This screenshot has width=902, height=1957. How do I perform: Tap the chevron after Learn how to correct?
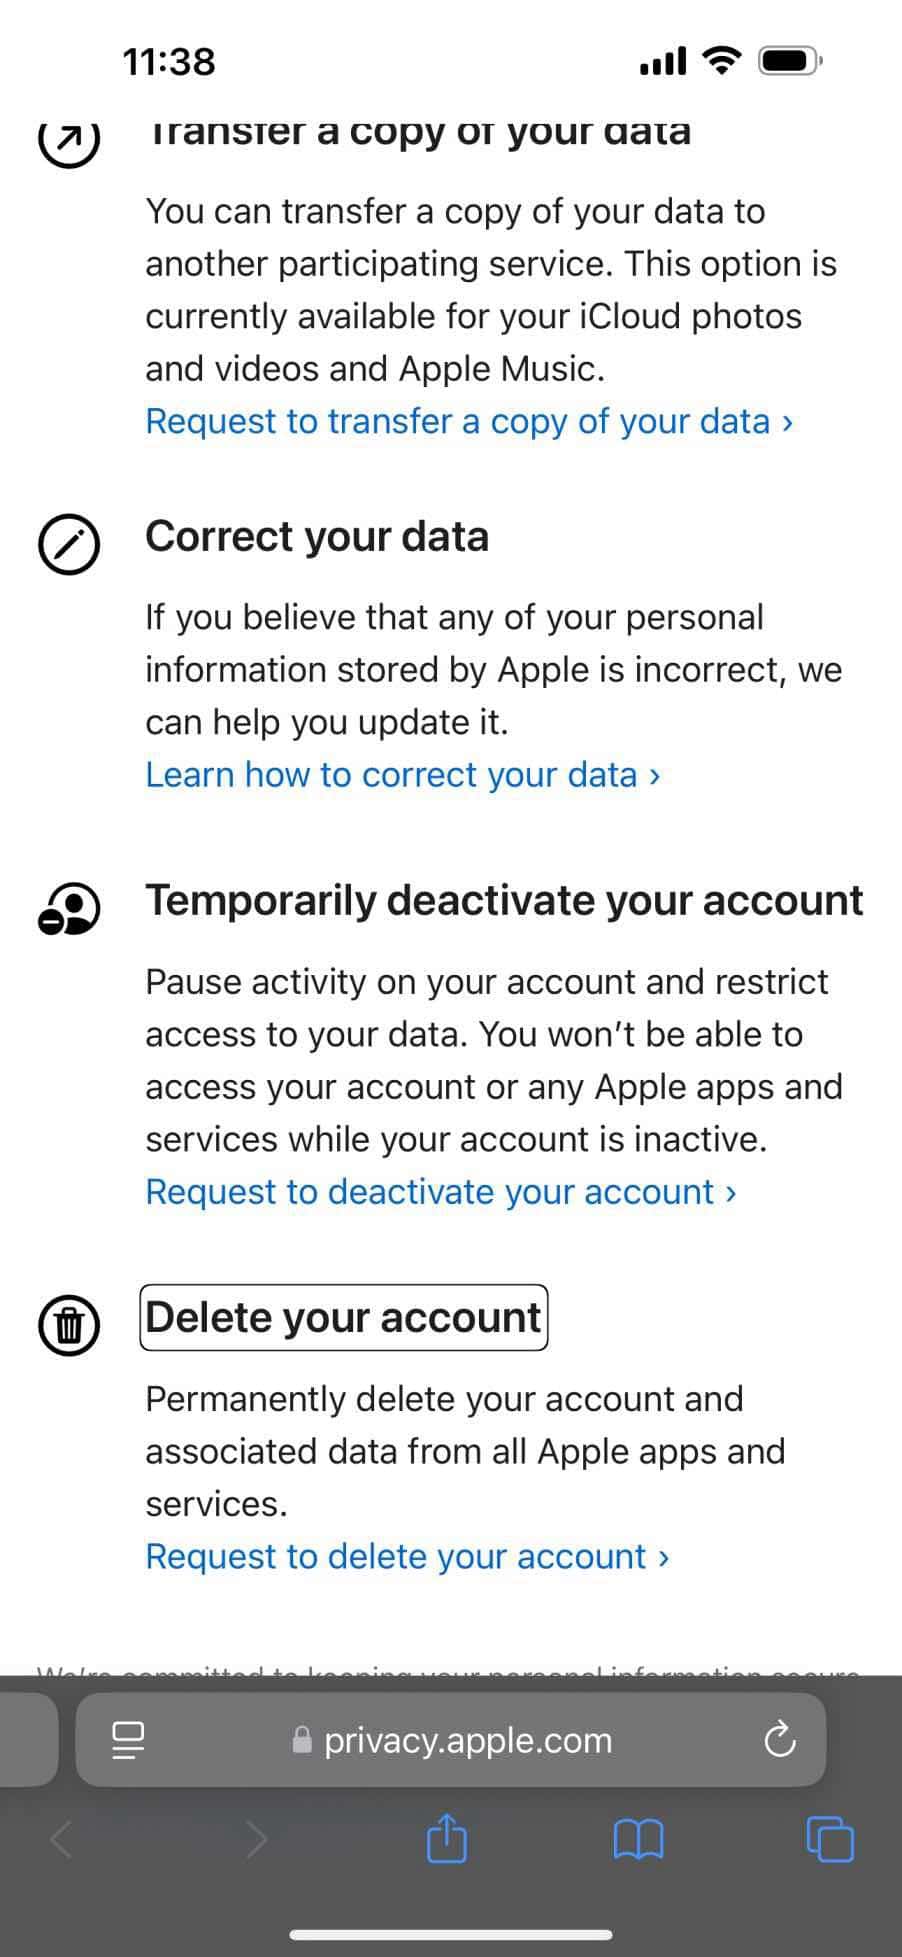[x=654, y=775]
